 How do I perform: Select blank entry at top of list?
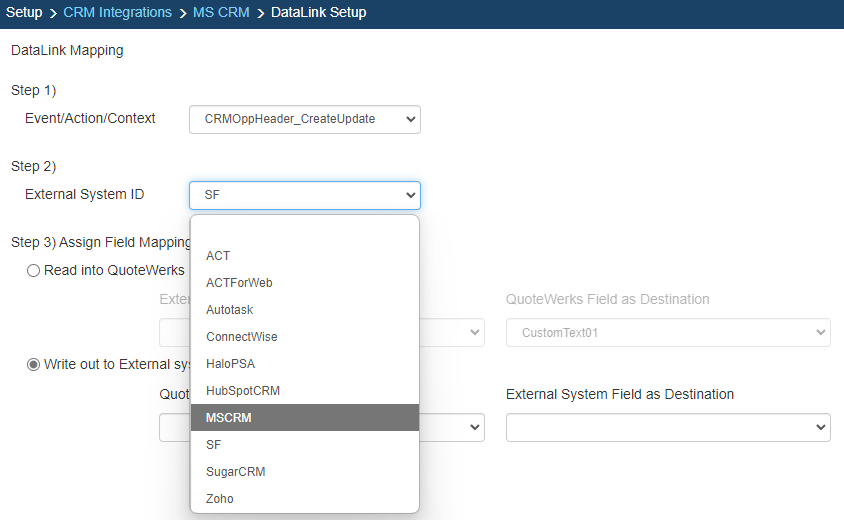tap(304, 230)
